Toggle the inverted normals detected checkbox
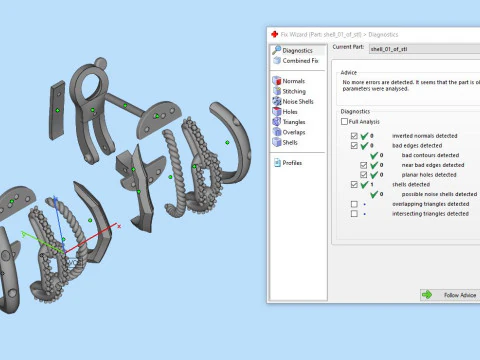 click(354, 136)
